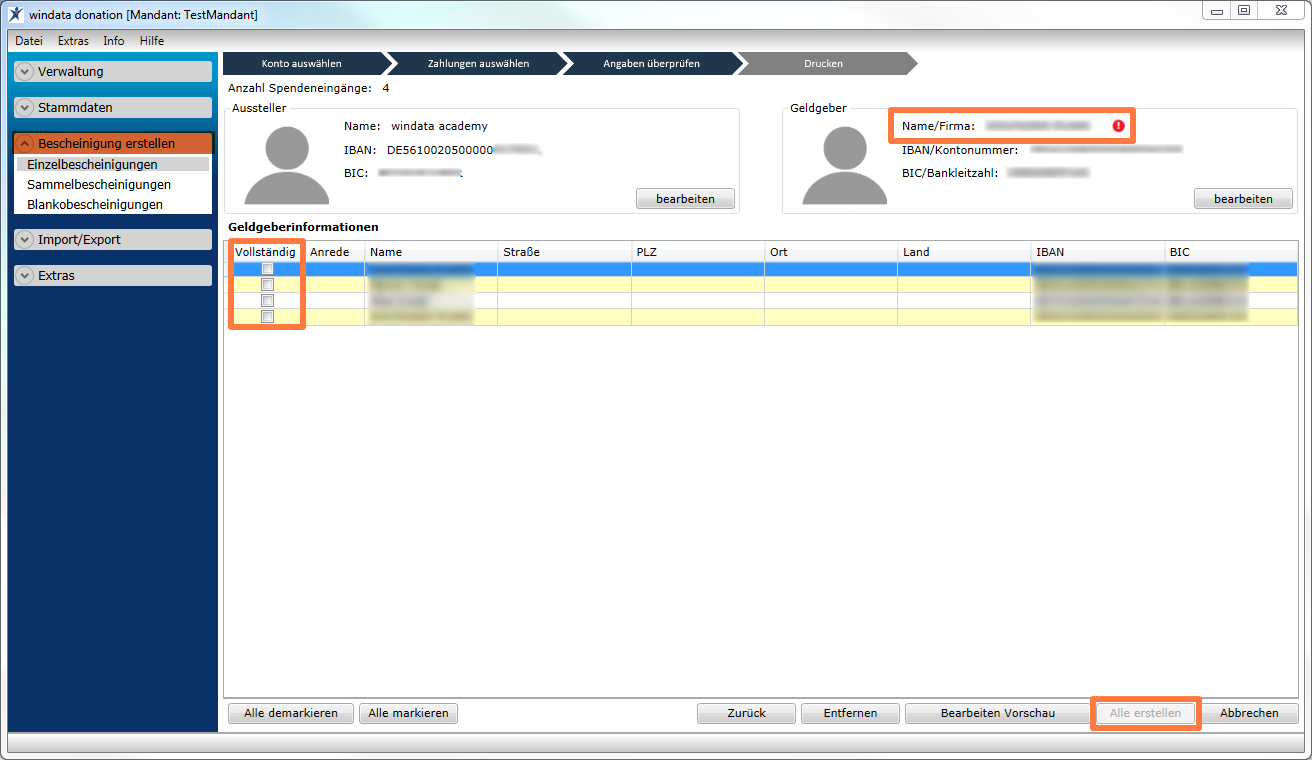Click the windata donation app icon in title bar
Screen dimensions: 1312x760
pyautogui.click(x=16, y=13)
